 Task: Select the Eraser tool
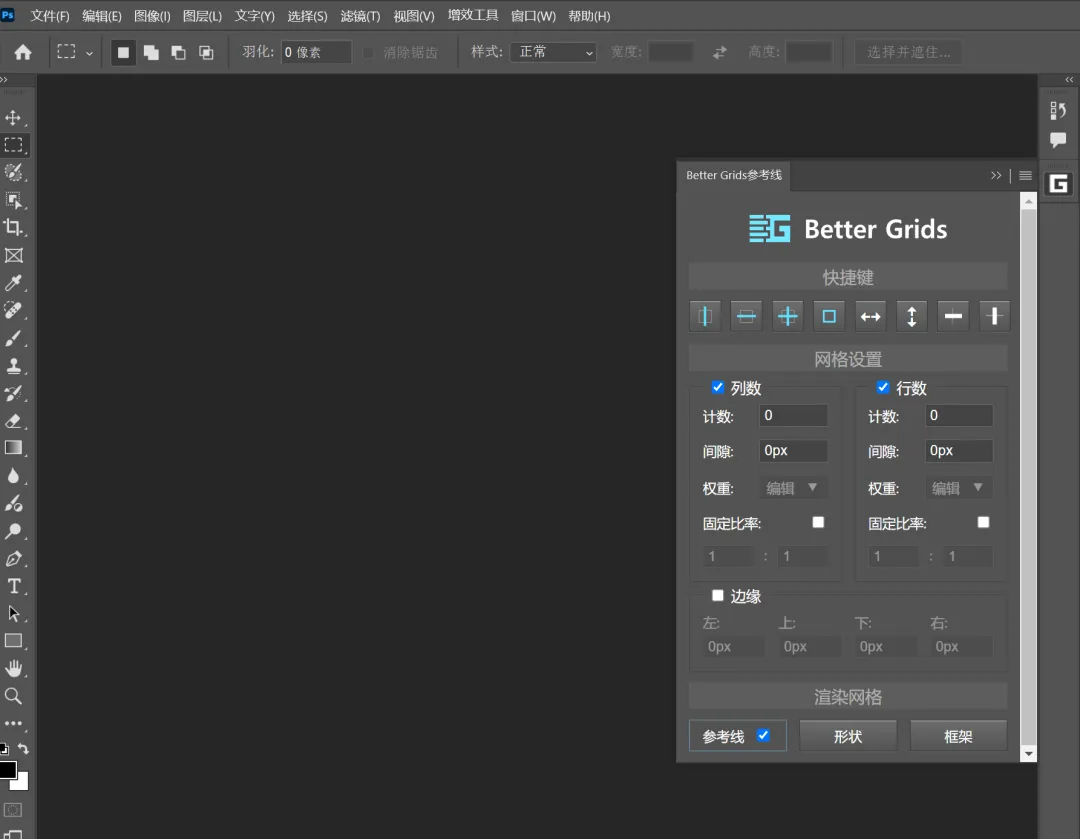(13, 421)
